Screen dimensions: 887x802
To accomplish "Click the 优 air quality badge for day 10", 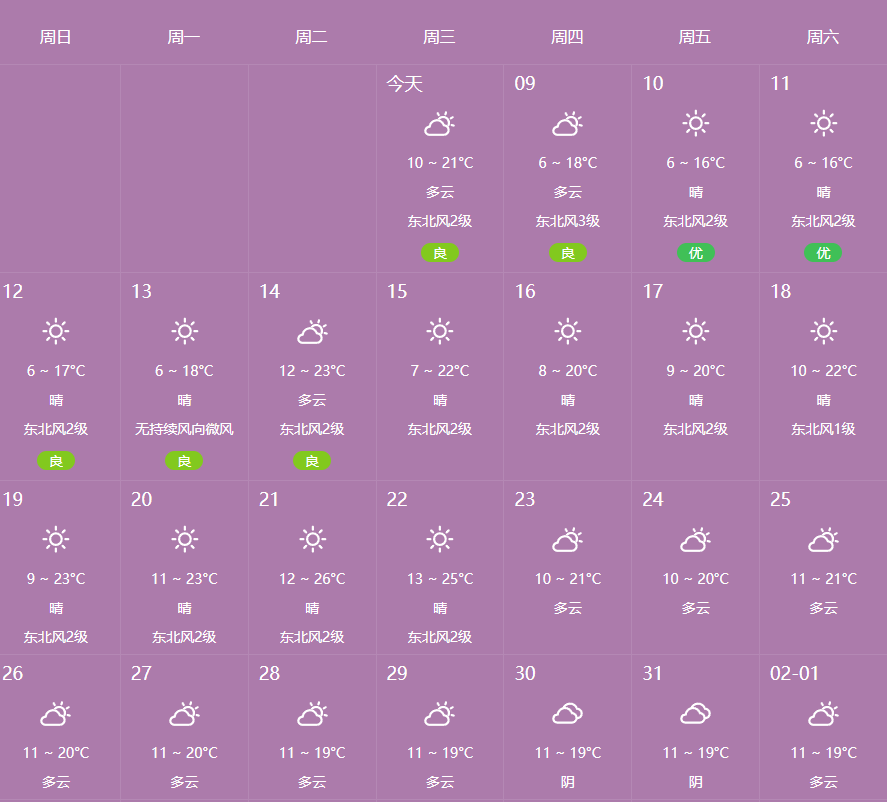I will tap(696, 253).
